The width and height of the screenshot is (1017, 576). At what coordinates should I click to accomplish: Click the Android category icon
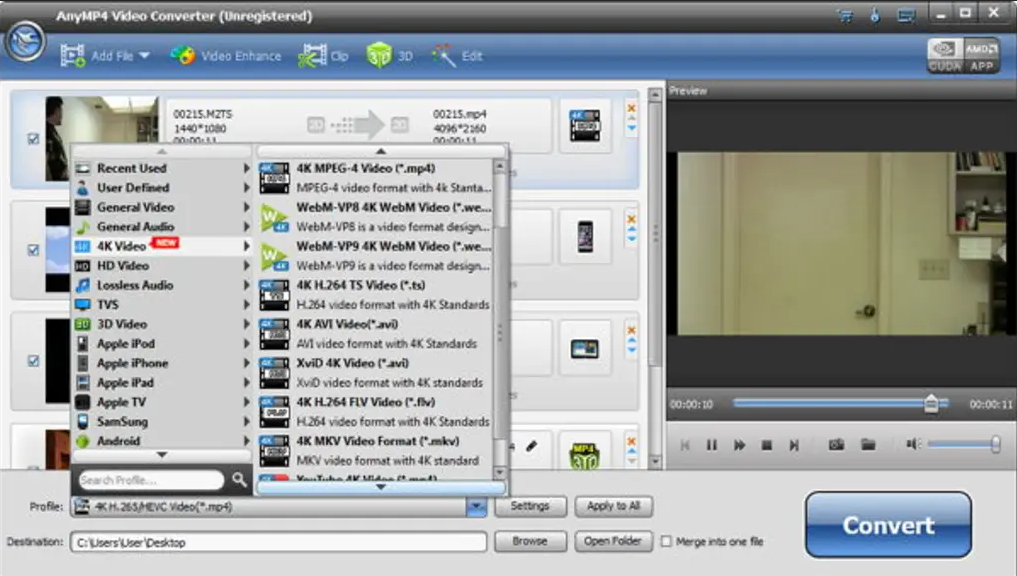coord(82,441)
